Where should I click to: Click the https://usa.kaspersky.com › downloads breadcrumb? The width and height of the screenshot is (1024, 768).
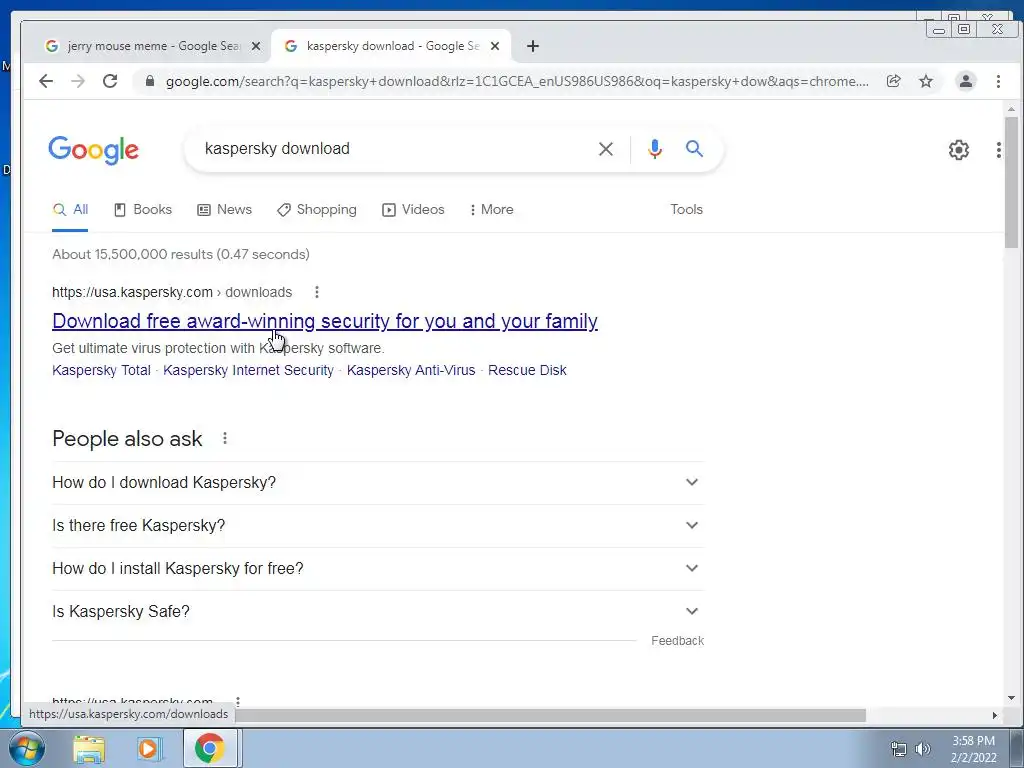172,292
